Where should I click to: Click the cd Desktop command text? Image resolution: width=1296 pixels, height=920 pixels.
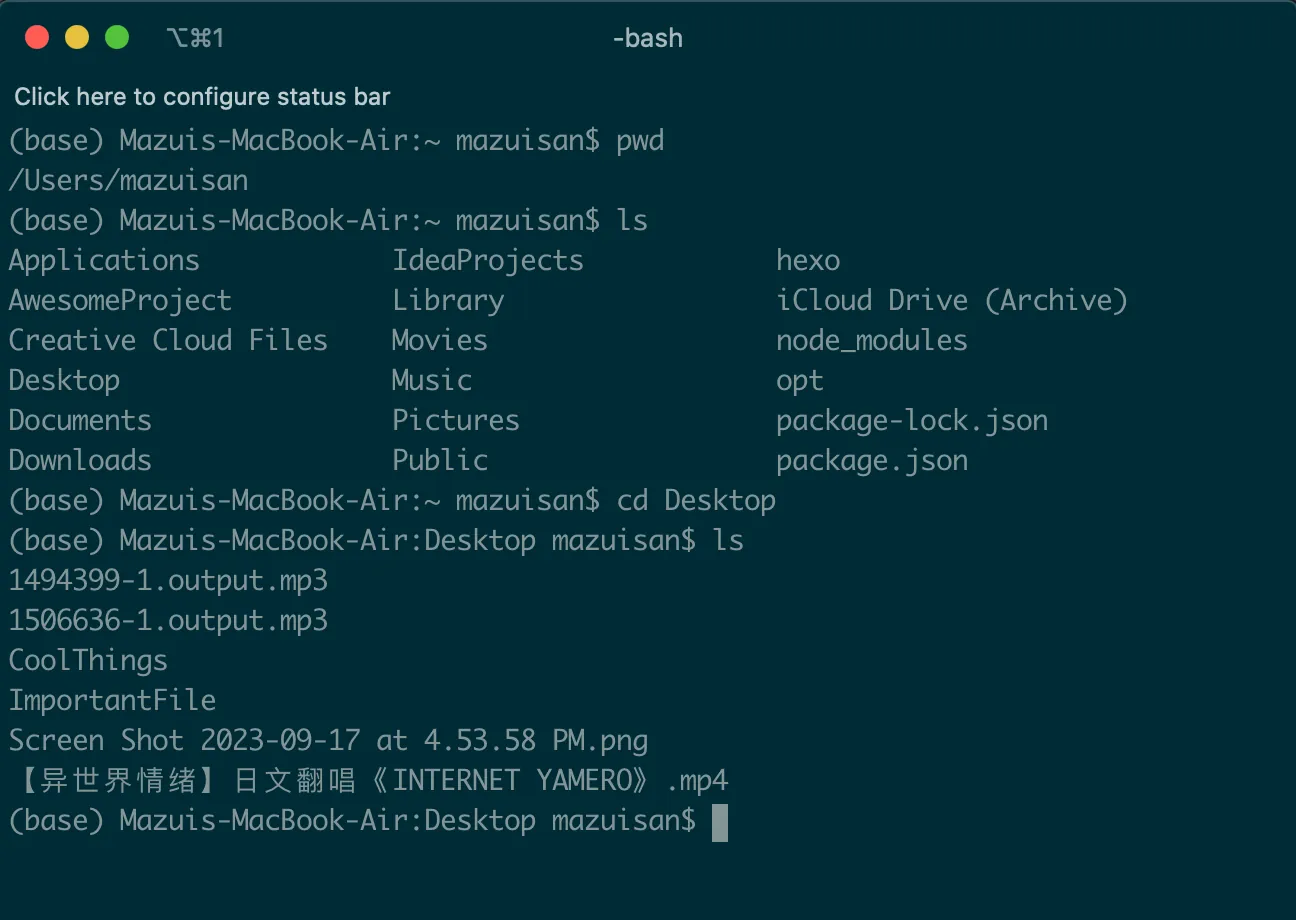[696, 501]
